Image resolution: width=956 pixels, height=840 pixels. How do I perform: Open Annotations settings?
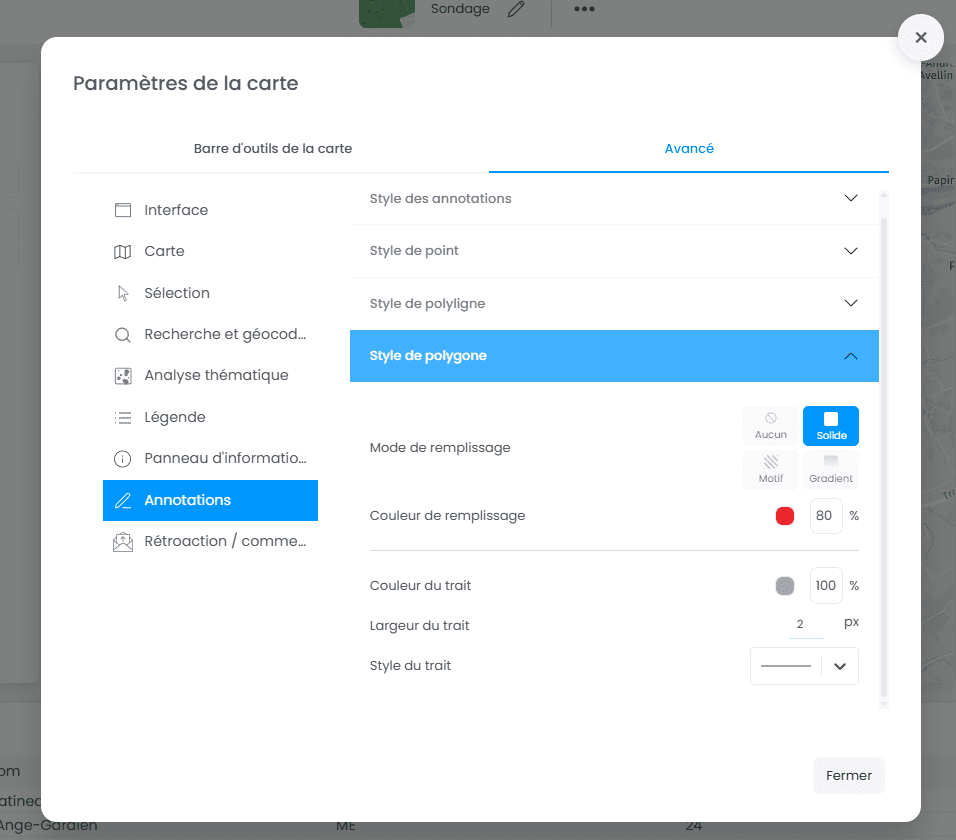point(210,500)
